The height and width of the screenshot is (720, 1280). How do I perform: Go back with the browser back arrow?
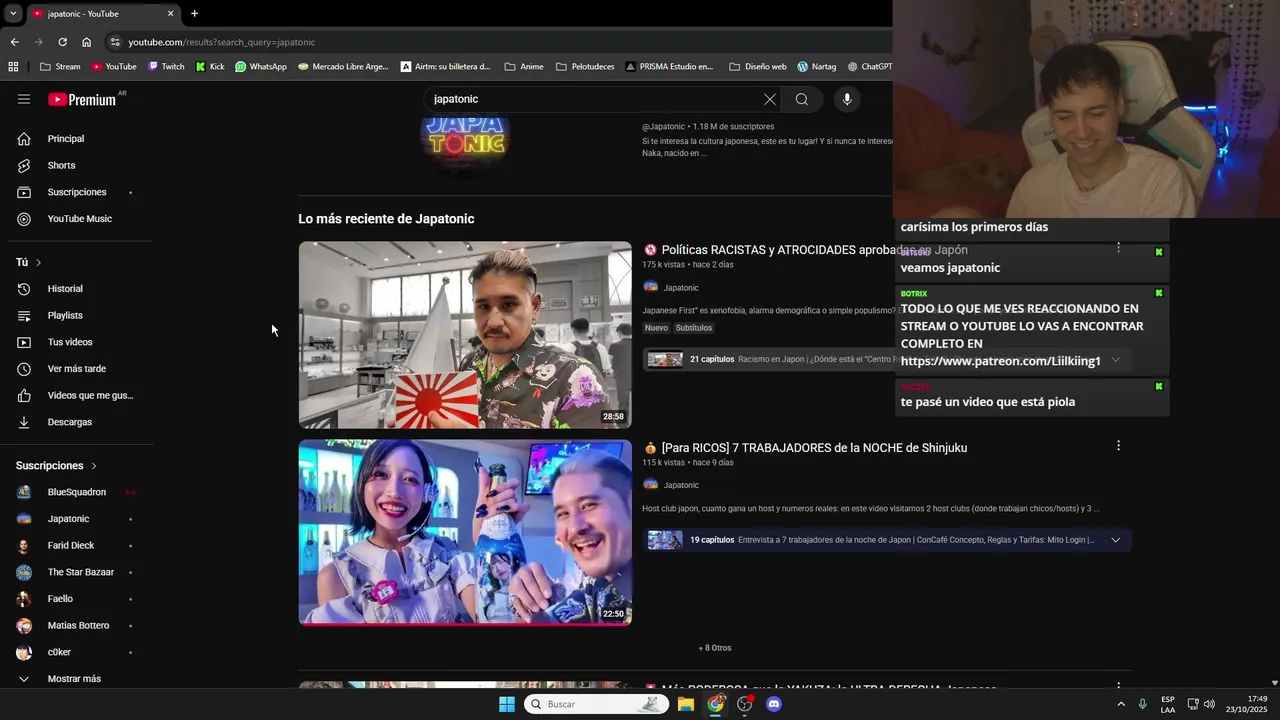coord(14,42)
